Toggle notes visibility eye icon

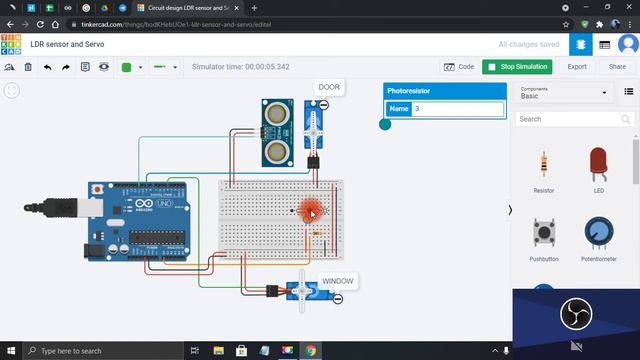click(x=104, y=67)
